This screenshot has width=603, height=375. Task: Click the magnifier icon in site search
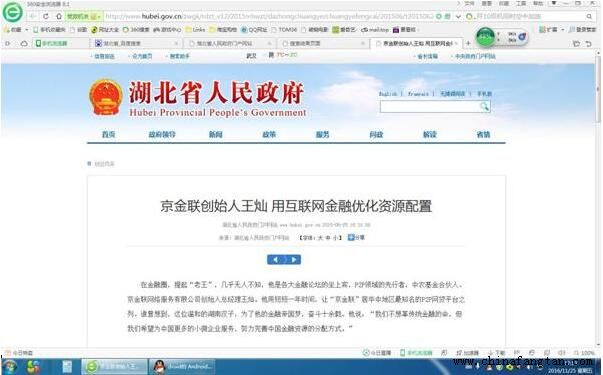(485, 107)
